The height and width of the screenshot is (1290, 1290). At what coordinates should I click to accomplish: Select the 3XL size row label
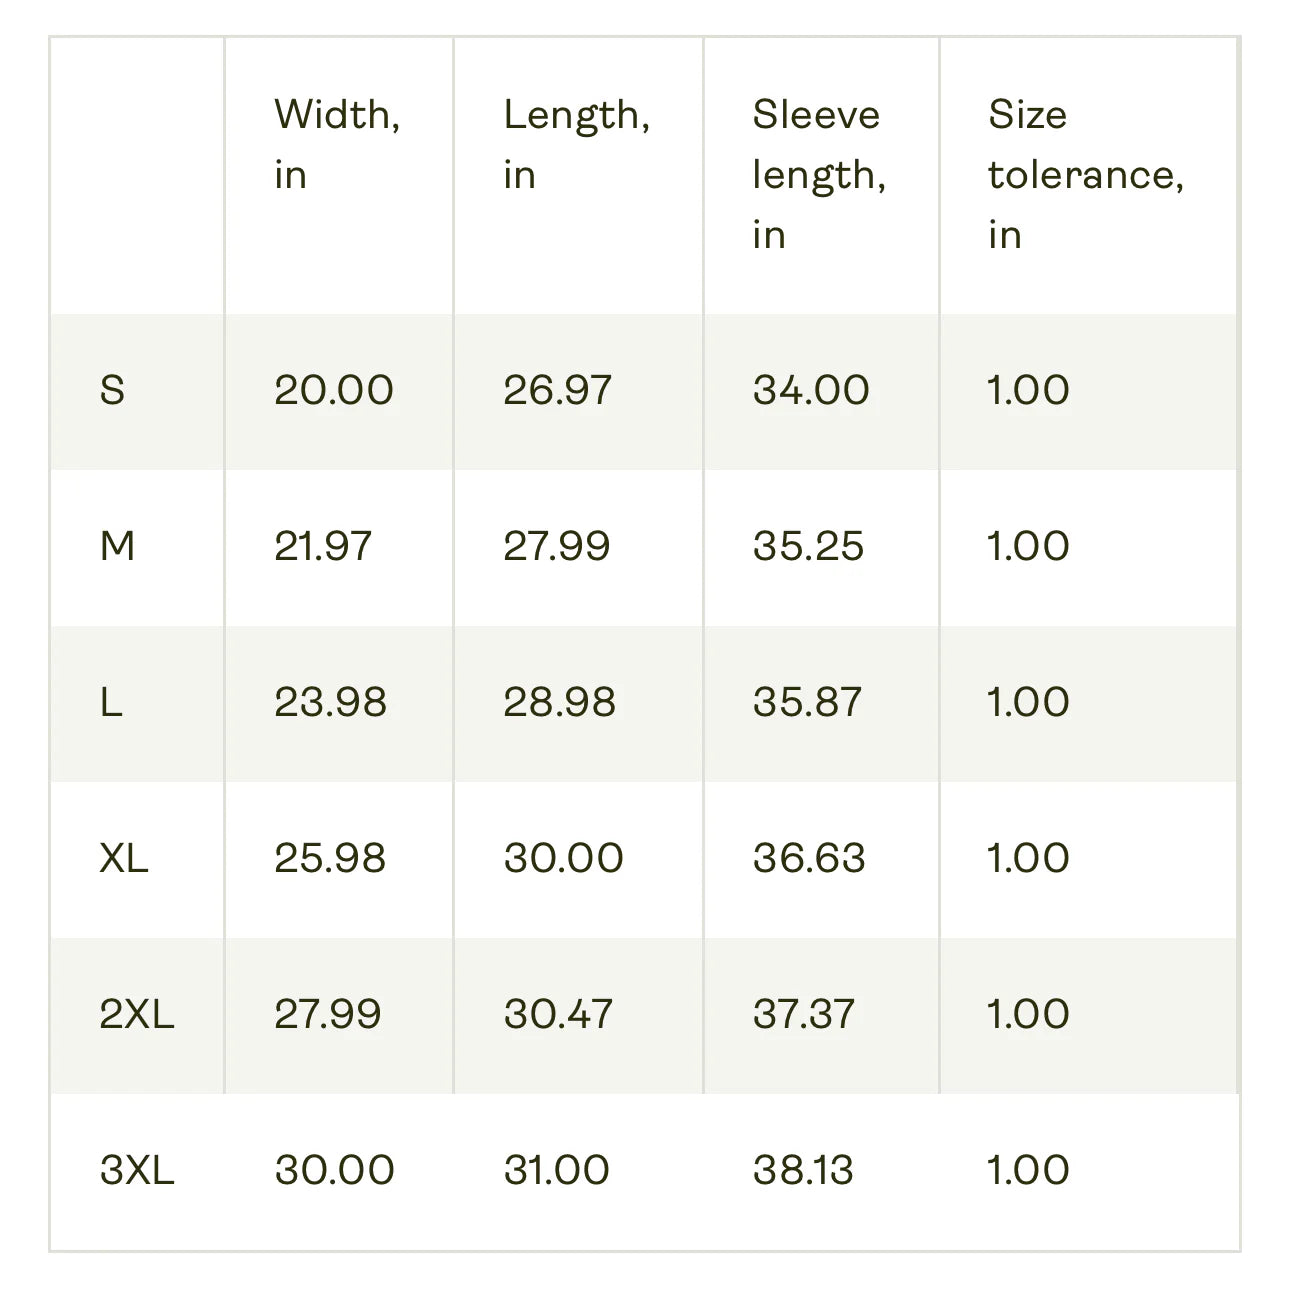pyautogui.click(x=137, y=1170)
